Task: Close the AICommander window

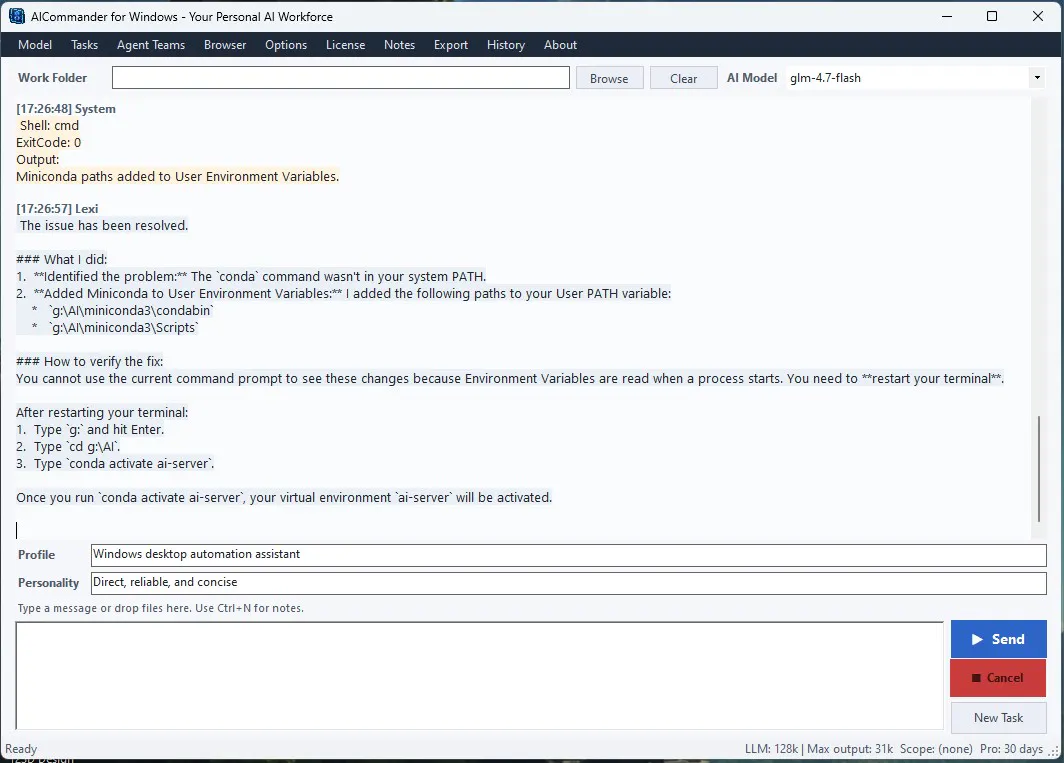Action: pyautogui.click(x=1038, y=16)
